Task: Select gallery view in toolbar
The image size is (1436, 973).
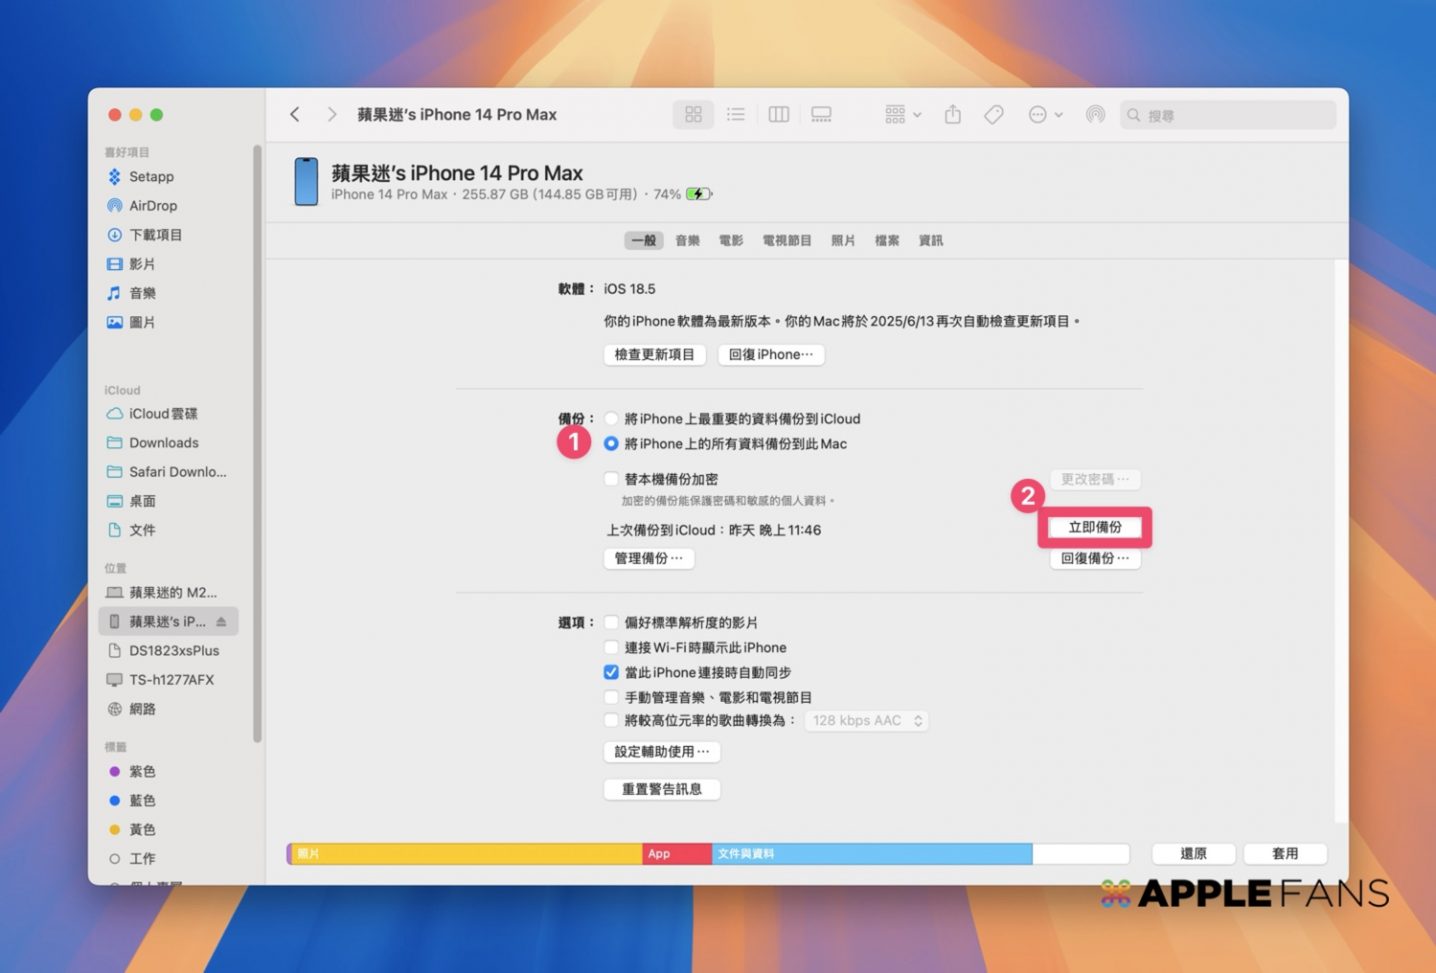Action: pyautogui.click(x=821, y=115)
